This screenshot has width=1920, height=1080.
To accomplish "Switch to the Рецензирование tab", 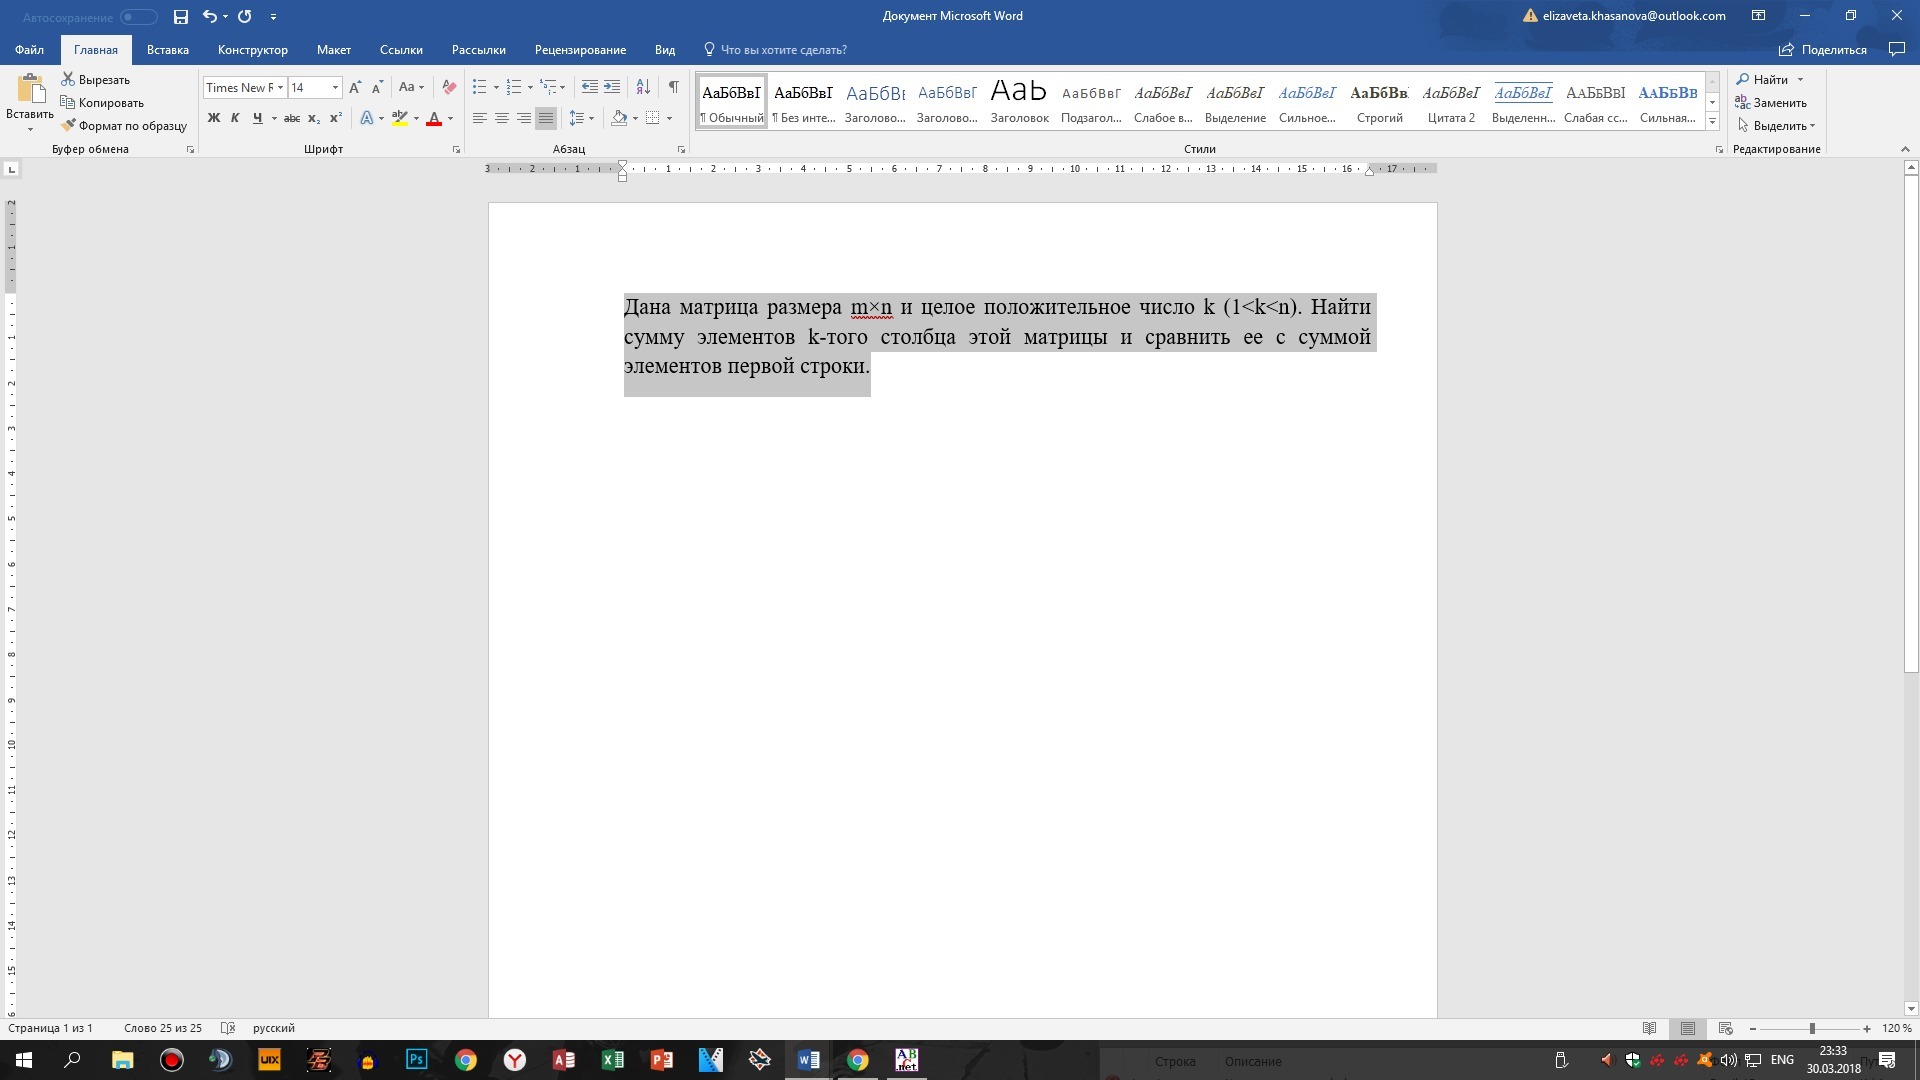I will pos(580,50).
